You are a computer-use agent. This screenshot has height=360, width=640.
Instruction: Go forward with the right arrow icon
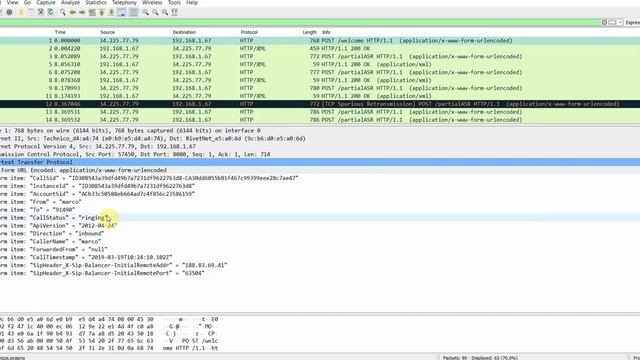coord(82,12)
